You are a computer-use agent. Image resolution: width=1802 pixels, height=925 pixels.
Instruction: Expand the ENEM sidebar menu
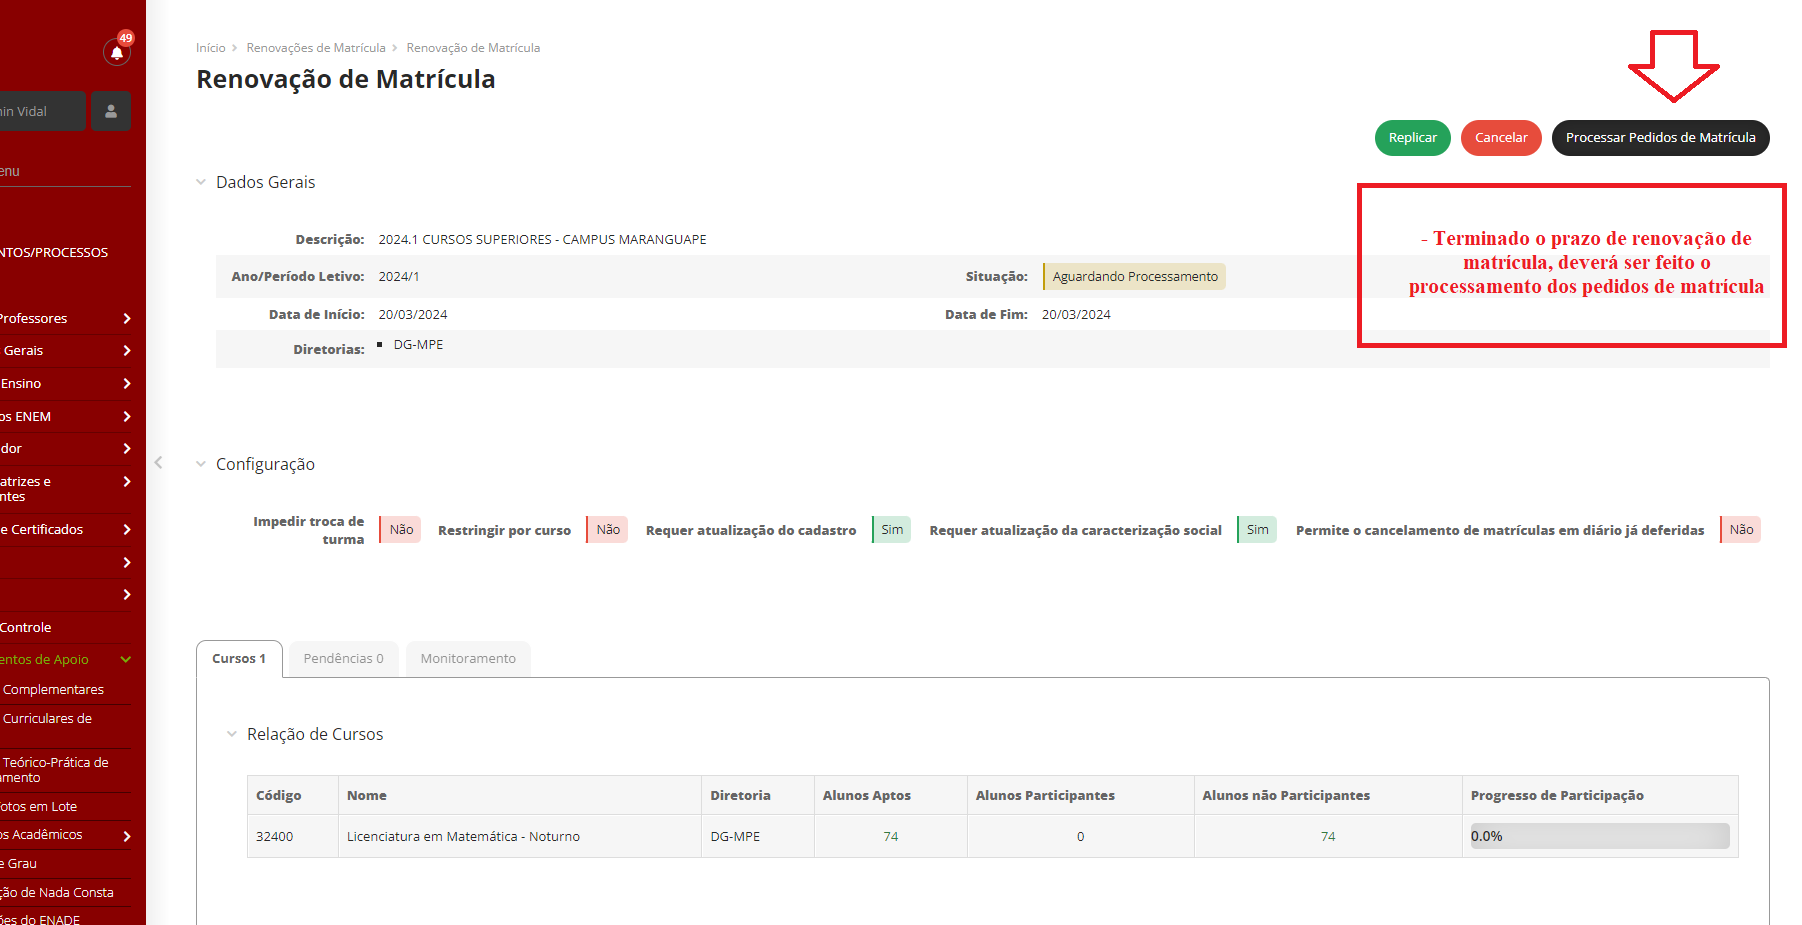coord(65,416)
